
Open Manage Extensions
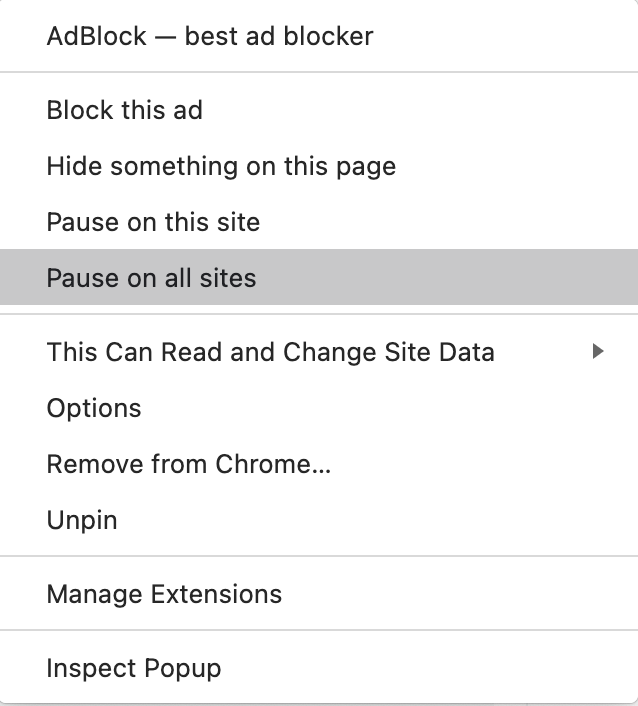(x=164, y=594)
